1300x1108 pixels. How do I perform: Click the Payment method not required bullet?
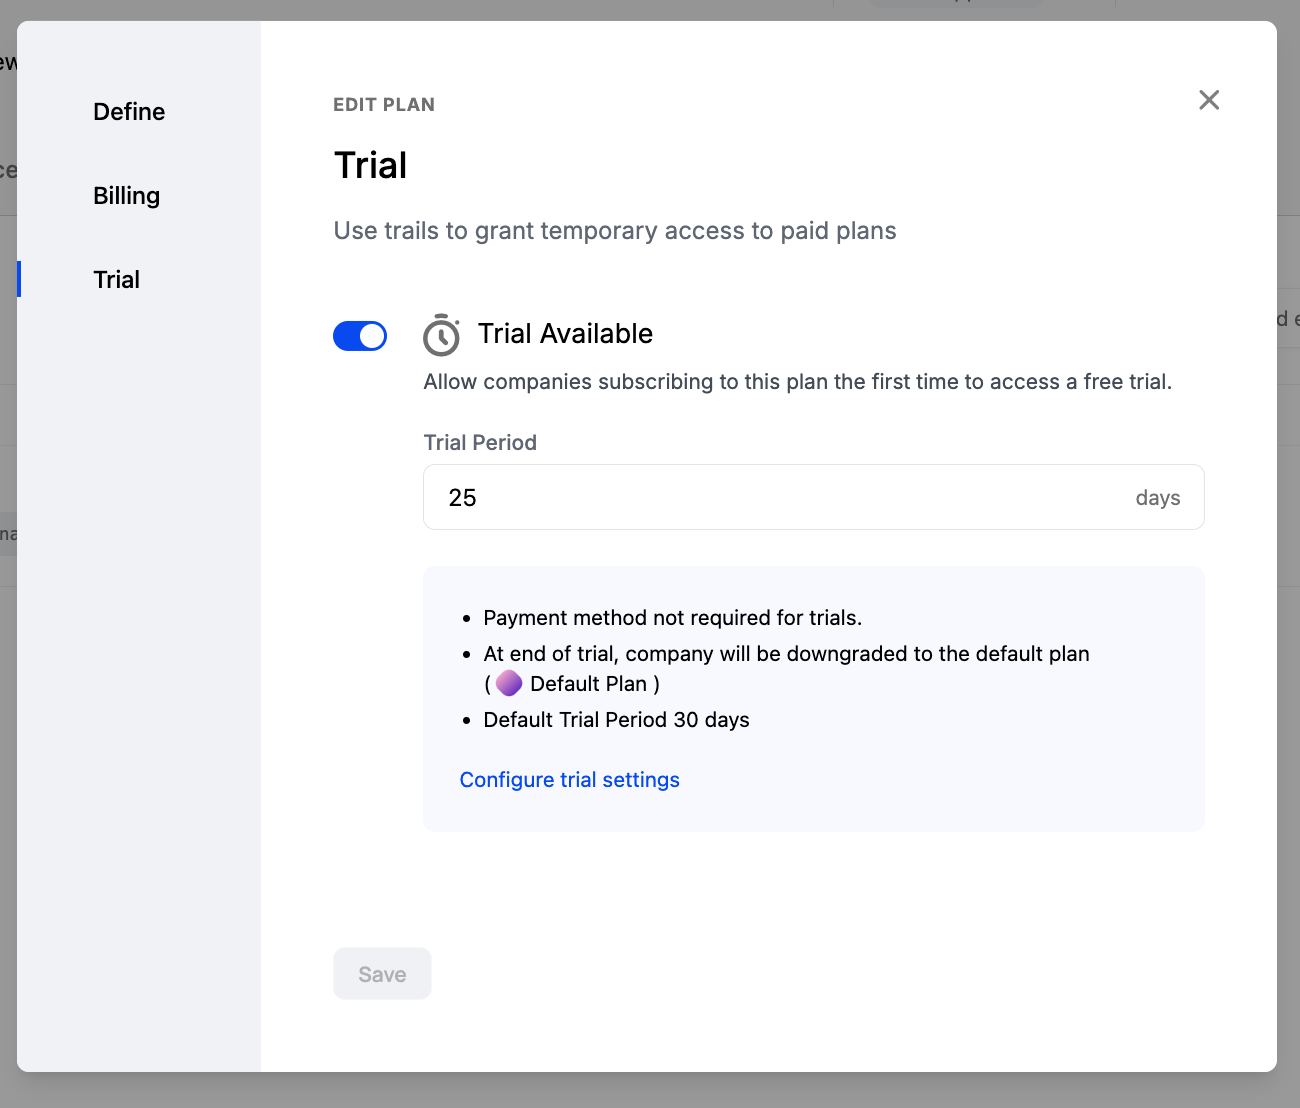pos(672,618)
